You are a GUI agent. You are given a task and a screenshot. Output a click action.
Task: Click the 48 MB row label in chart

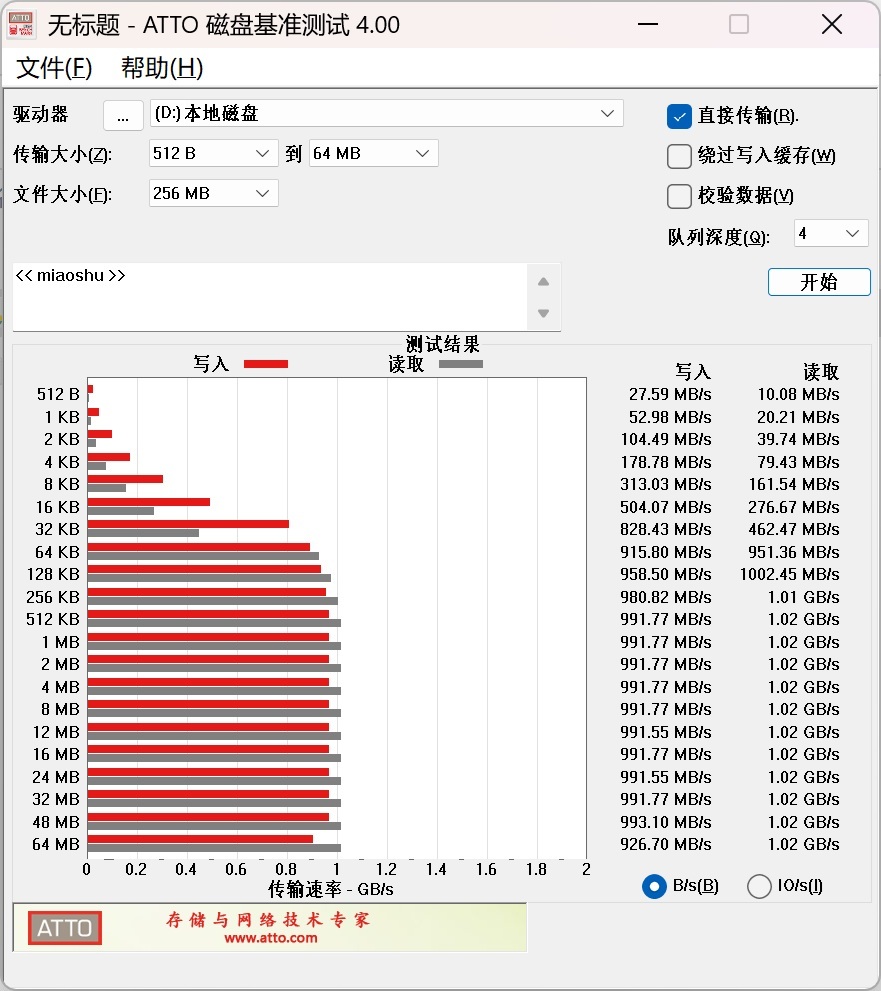[x=56, y=822]
